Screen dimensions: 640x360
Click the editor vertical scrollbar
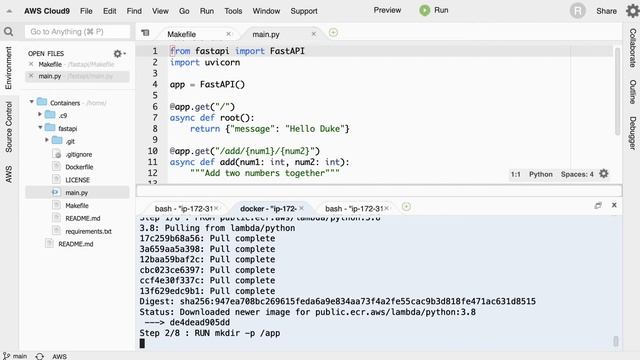click(617, 92)
